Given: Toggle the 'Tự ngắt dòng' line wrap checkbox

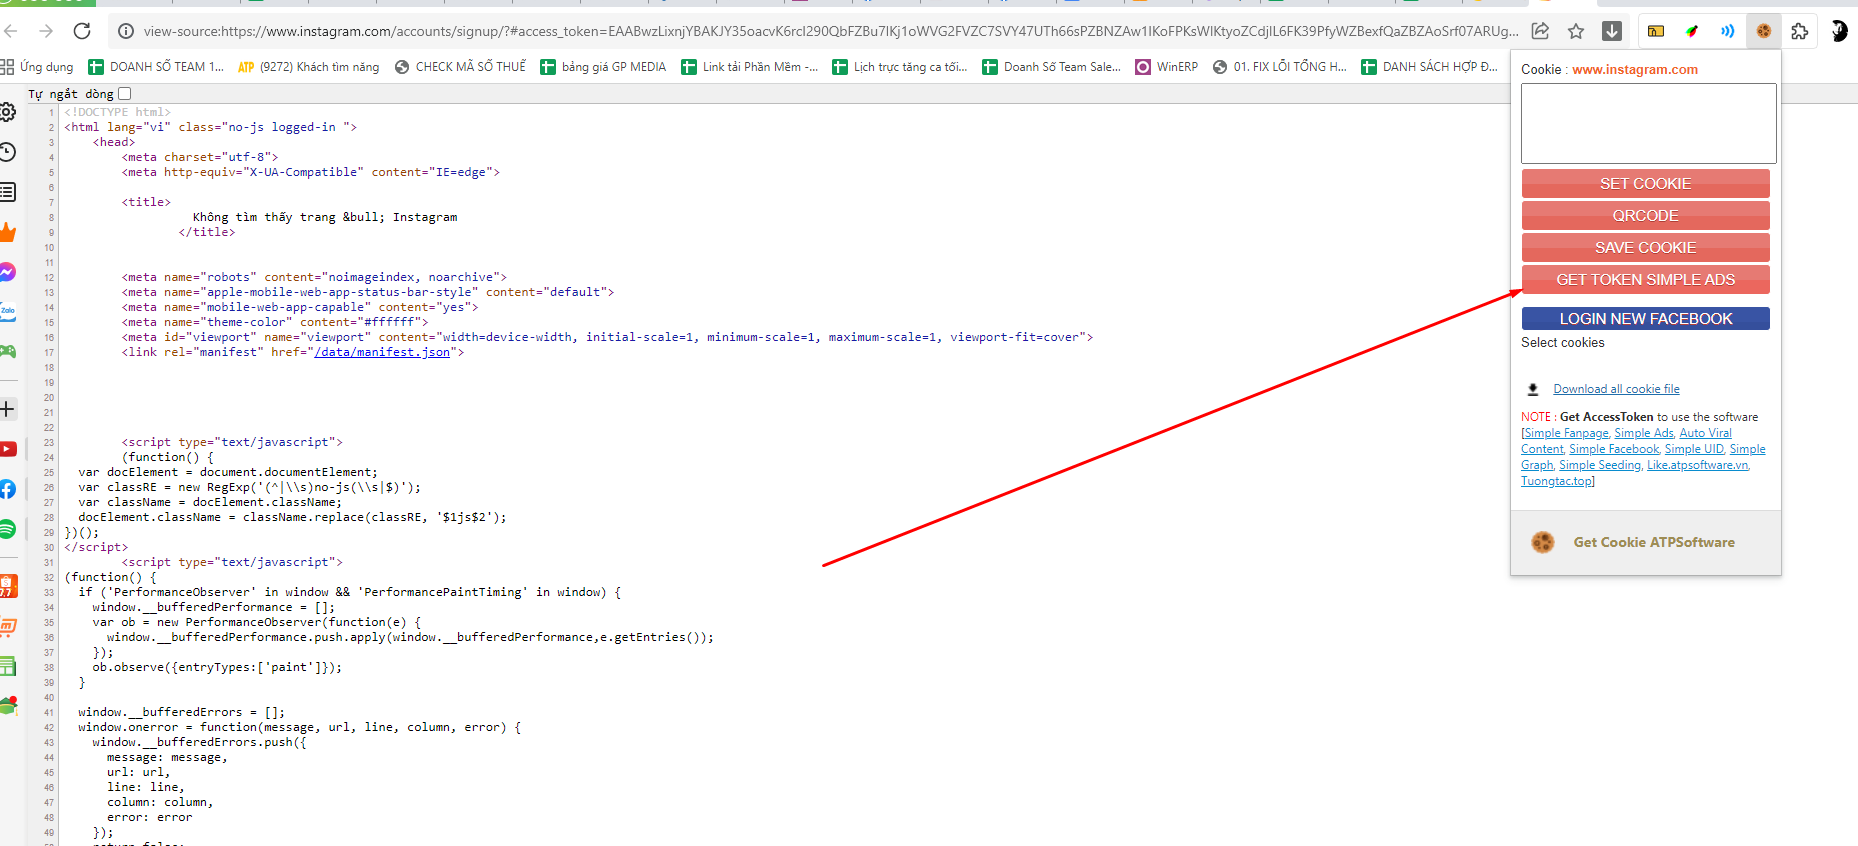Looking at the screenshot, I should pos(125,94).
